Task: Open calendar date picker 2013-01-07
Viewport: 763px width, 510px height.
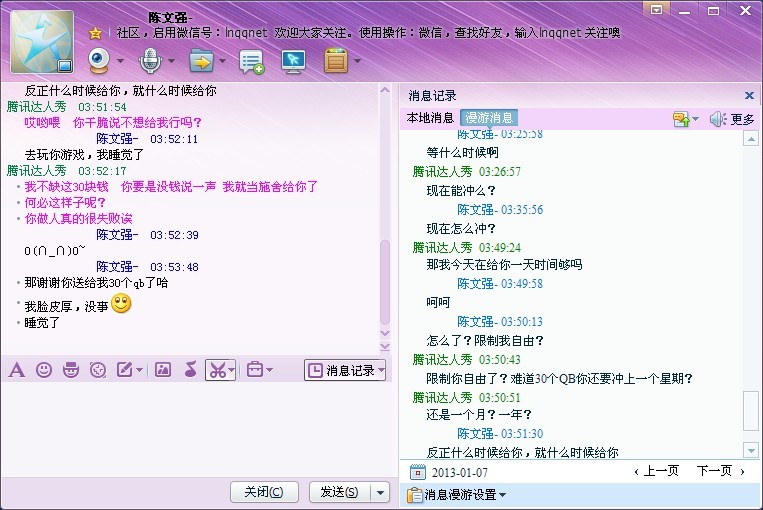Action: pos(418,472)
